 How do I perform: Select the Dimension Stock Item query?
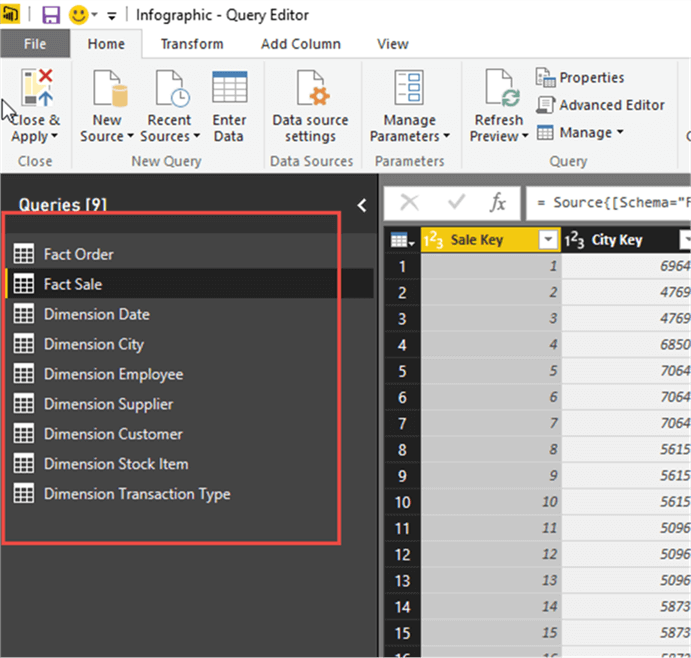point(189,464)
